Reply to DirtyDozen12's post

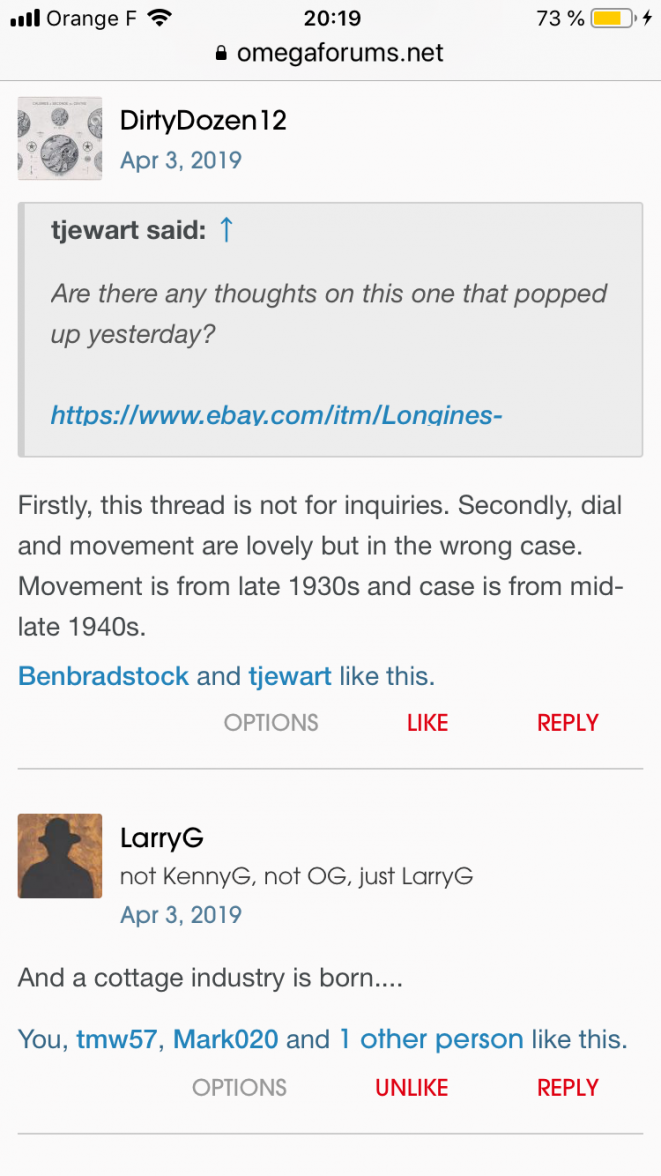click(x=567, y=723)
